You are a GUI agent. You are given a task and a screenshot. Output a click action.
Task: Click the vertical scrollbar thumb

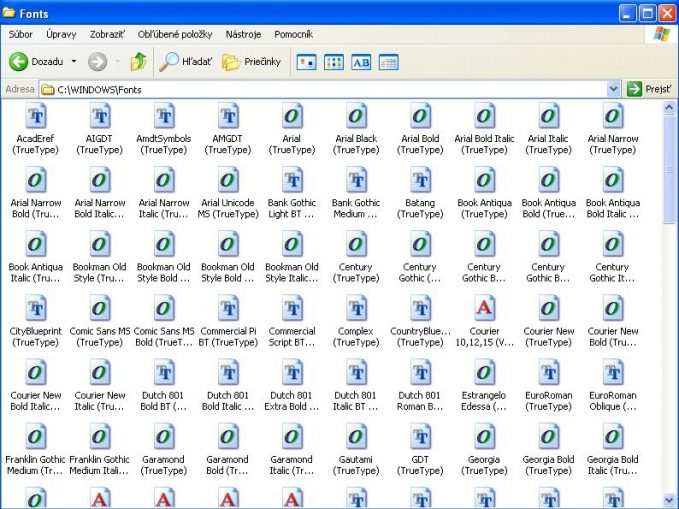pos(669,170)
